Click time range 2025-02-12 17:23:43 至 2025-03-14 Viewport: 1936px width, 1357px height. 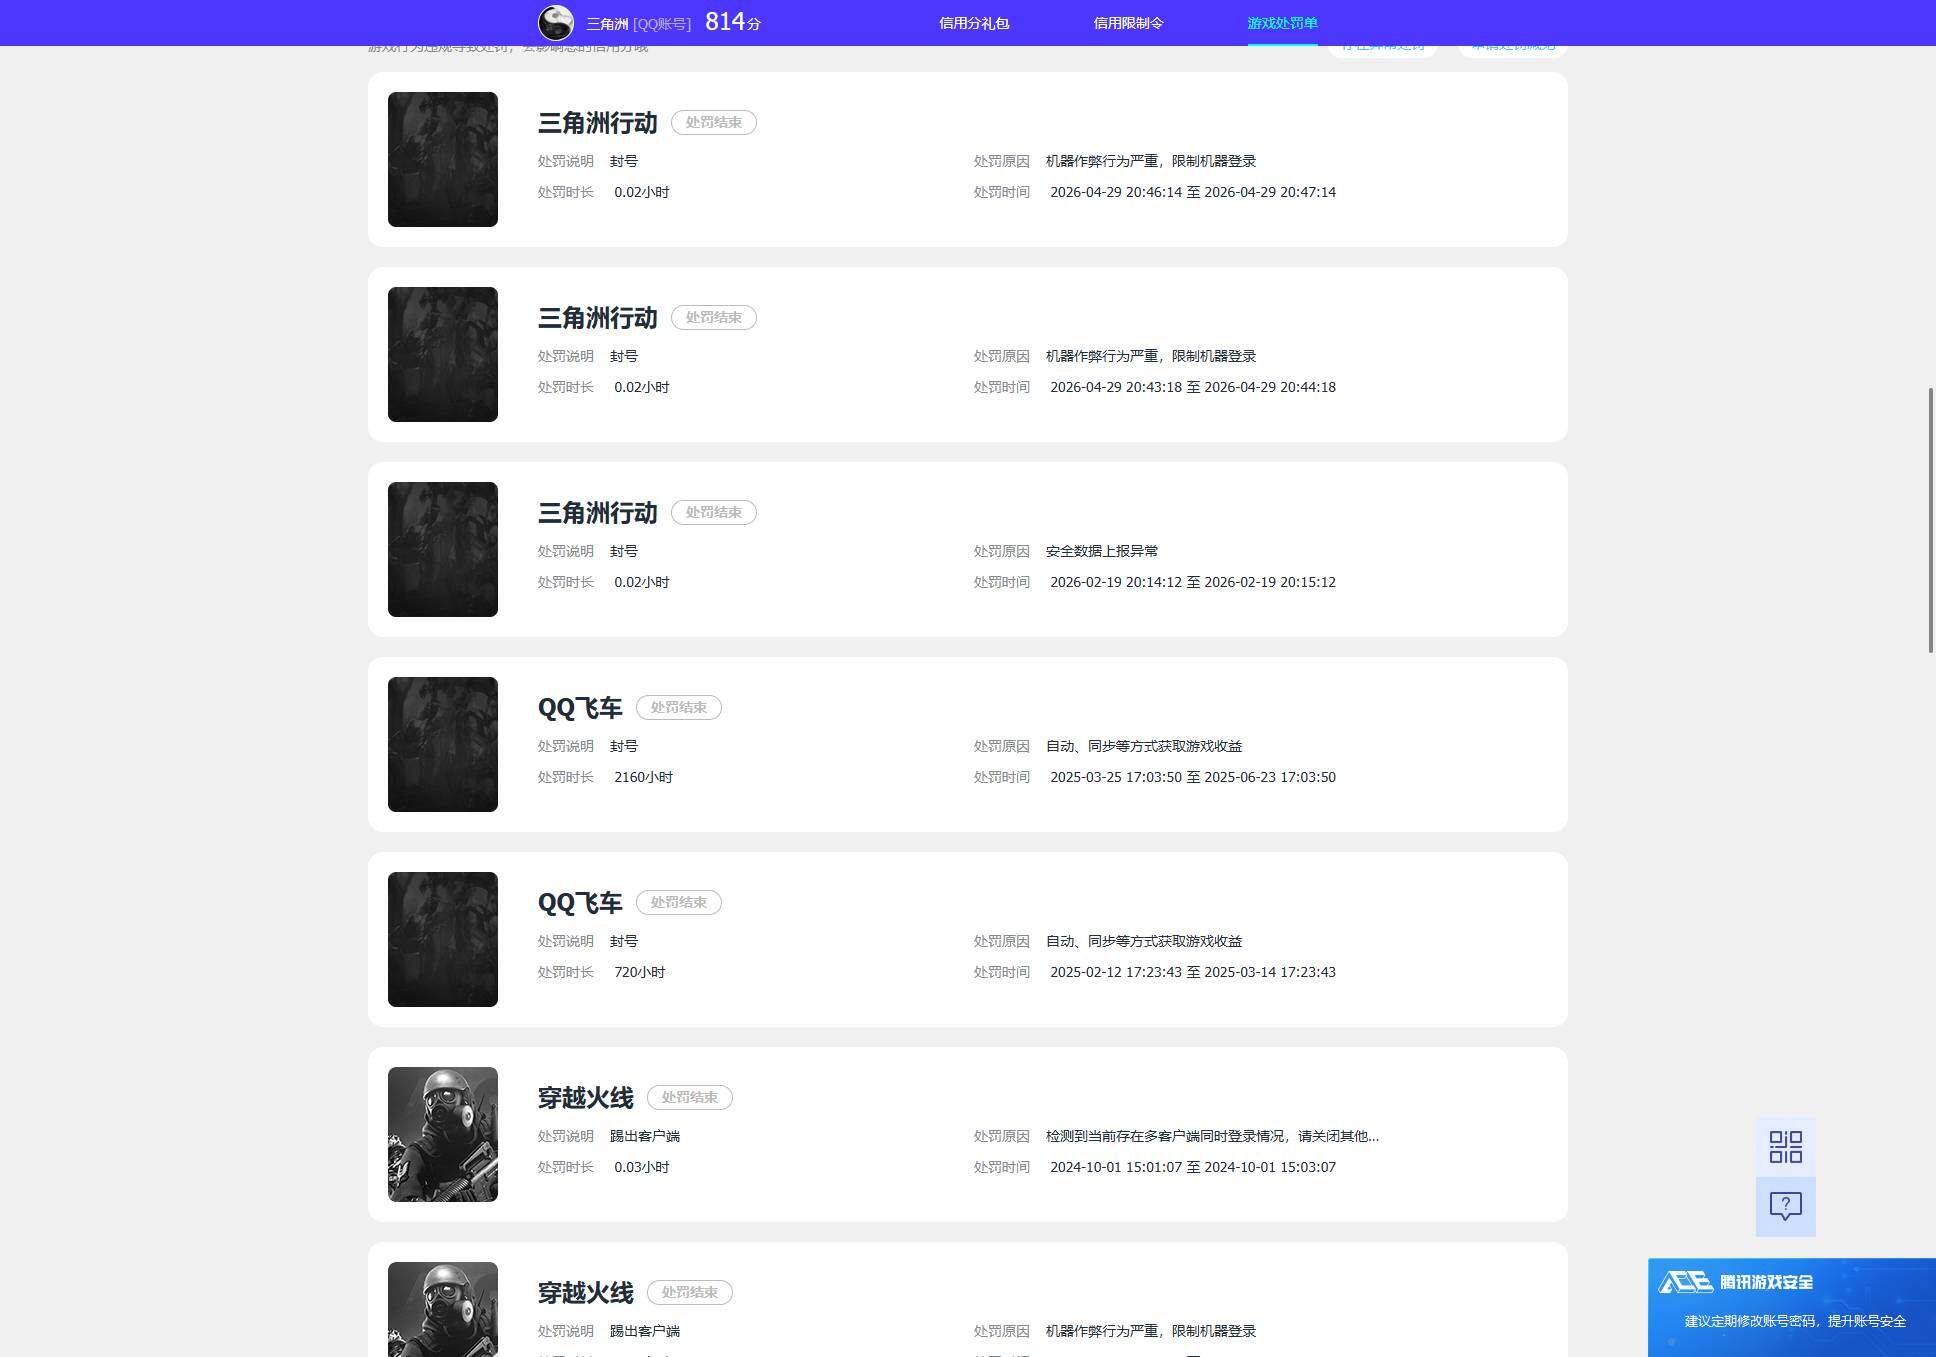coord(1193,972)
